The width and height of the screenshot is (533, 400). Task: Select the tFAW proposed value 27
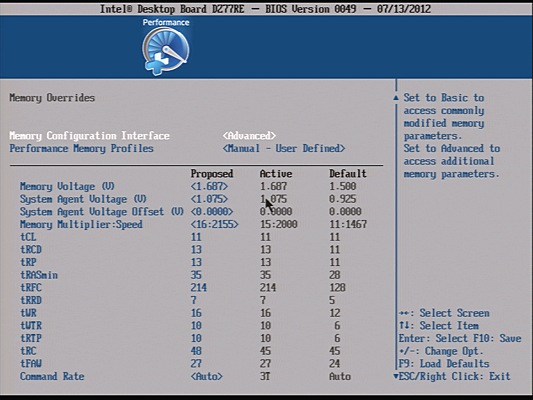(196, 363)
